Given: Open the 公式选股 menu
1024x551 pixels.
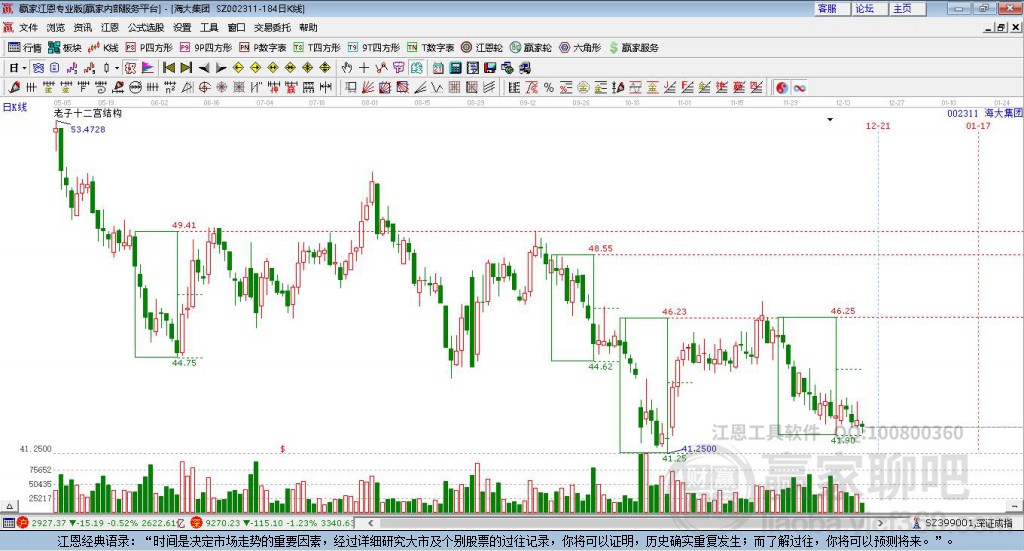Looking at the screenshot, I should point(146,27).
